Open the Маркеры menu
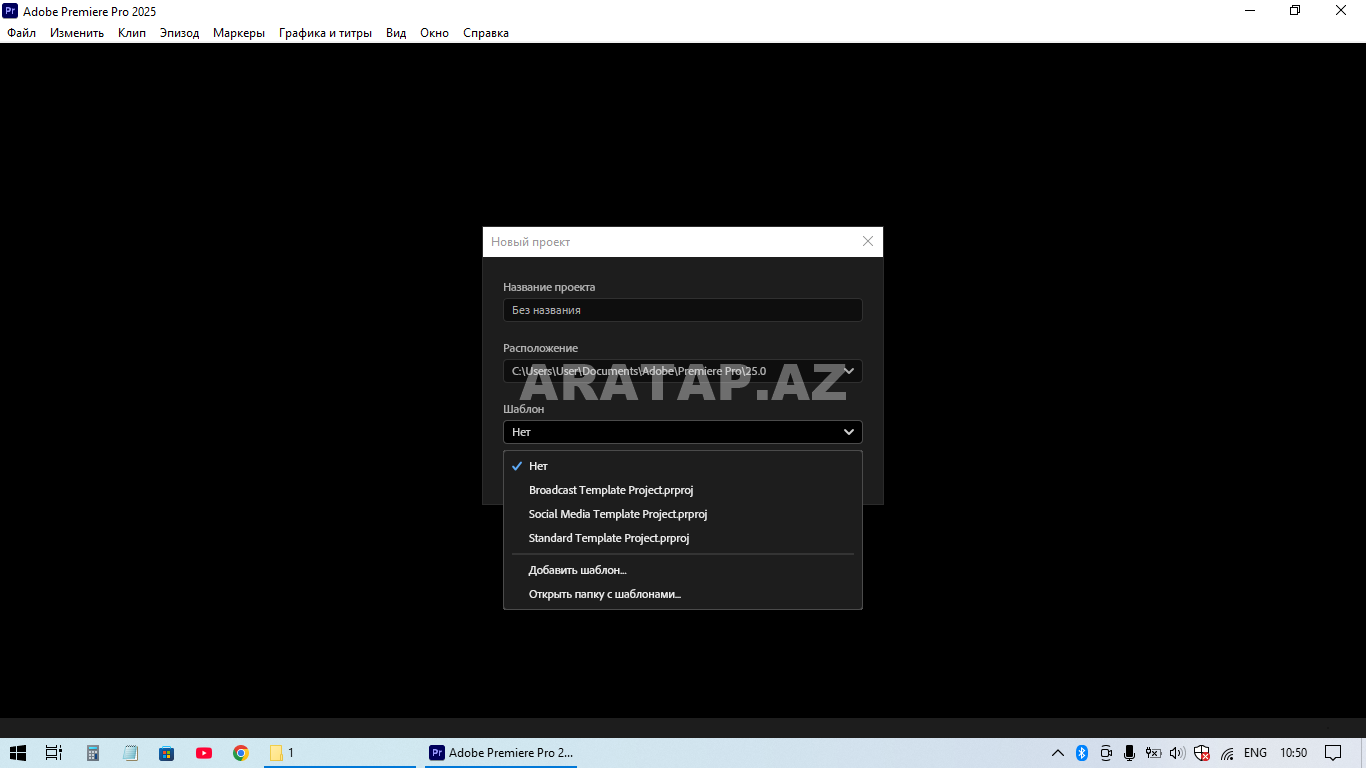Viewport: 1366px width, 768px height. pyautogui.click(x=239, y=33)
